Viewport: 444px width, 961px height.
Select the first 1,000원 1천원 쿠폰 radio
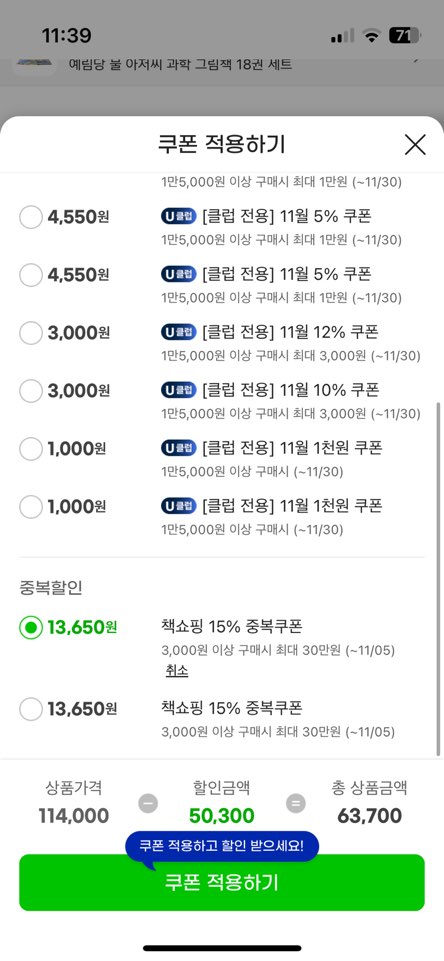pos(31,449)
